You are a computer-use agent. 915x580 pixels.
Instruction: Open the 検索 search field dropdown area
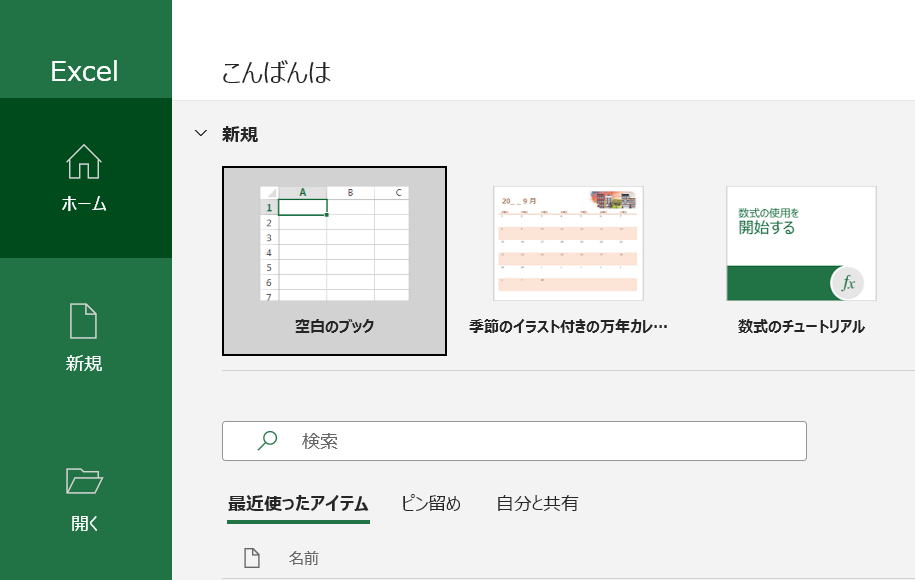pyautogui.click(x=514, y=440)
